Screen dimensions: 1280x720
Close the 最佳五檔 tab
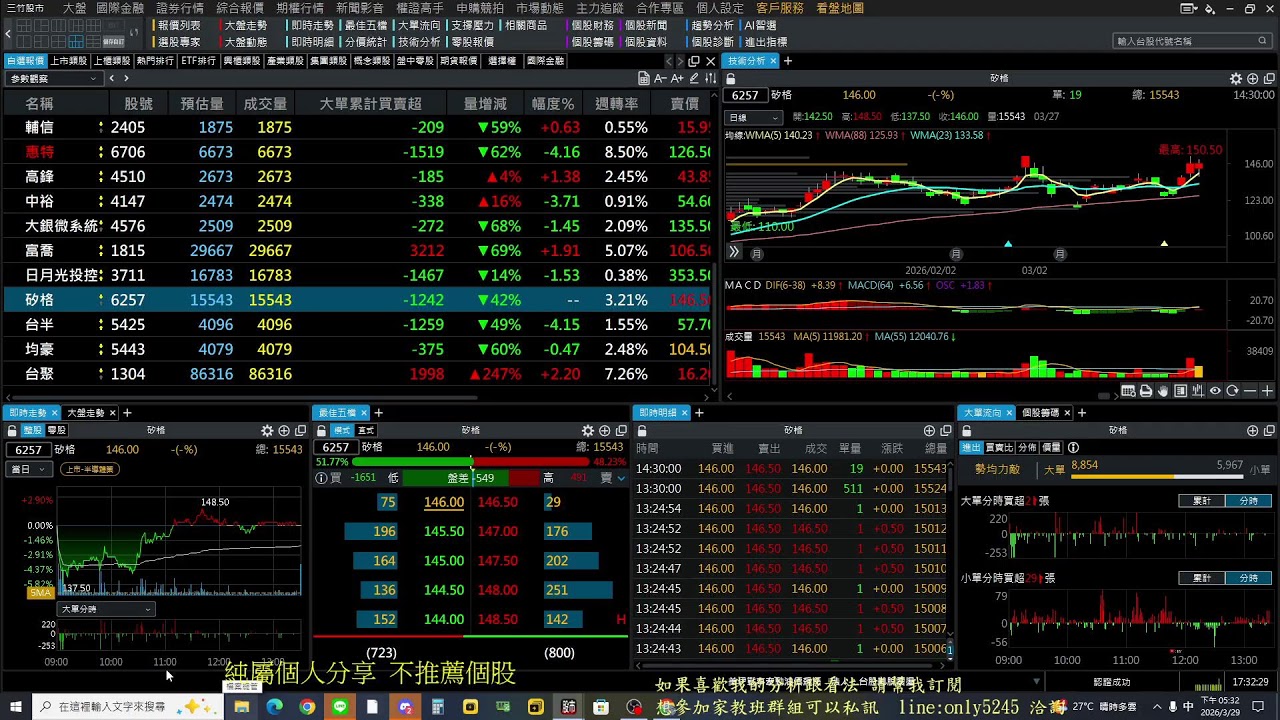click(x=364, y=413)
